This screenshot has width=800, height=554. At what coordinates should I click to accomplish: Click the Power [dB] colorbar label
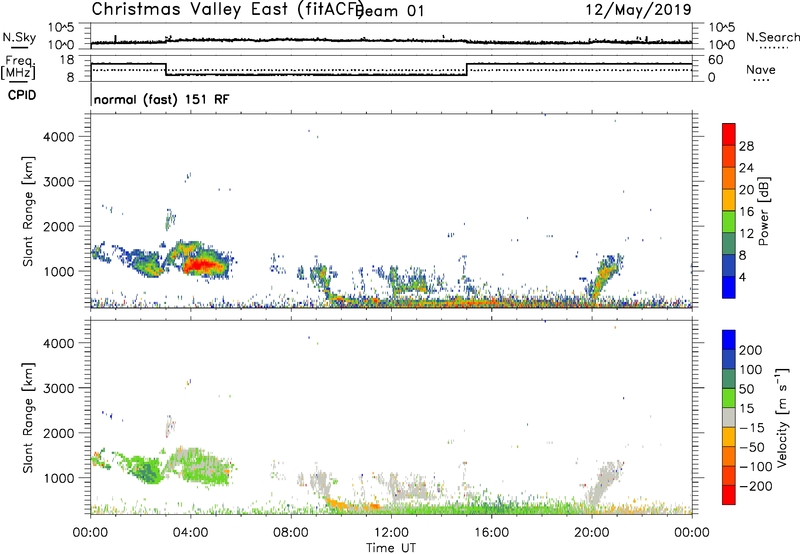coord(763,211)
